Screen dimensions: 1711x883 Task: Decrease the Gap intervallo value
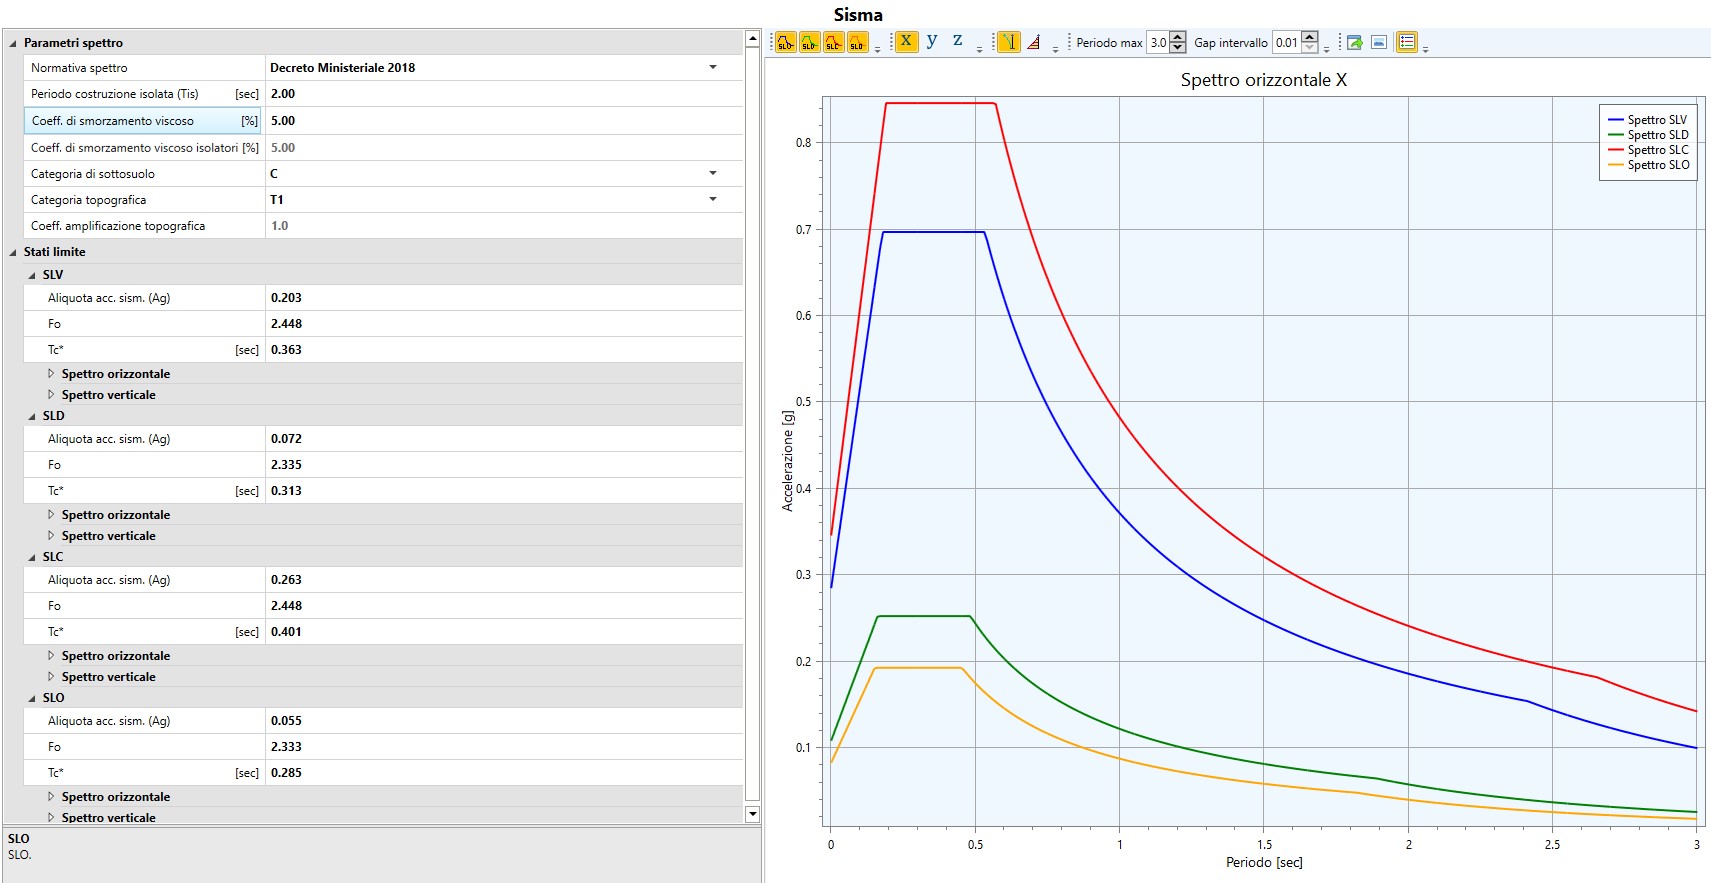(1310, 47)
